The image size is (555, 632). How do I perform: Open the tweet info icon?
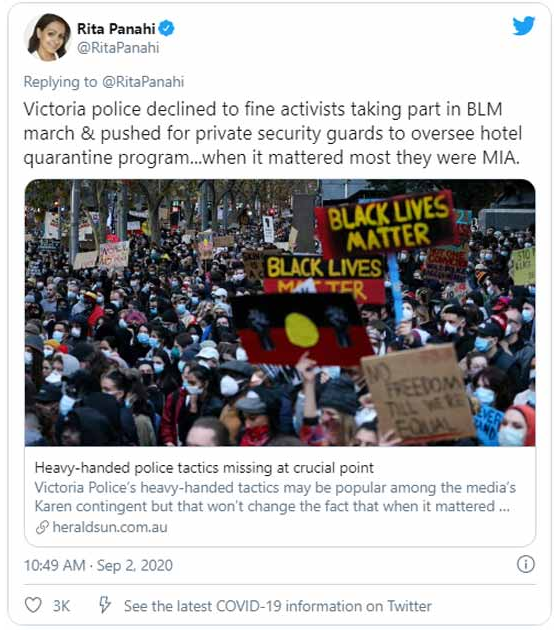[526, 564]
